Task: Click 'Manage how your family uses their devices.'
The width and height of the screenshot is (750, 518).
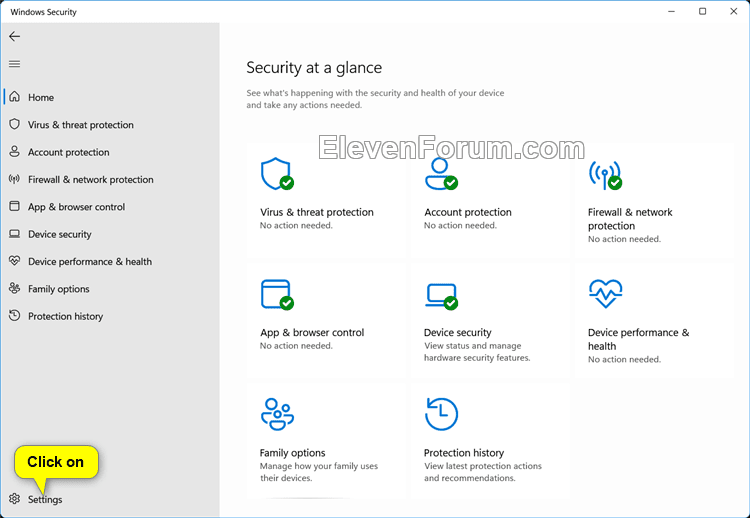Action: tap(319, 472)
